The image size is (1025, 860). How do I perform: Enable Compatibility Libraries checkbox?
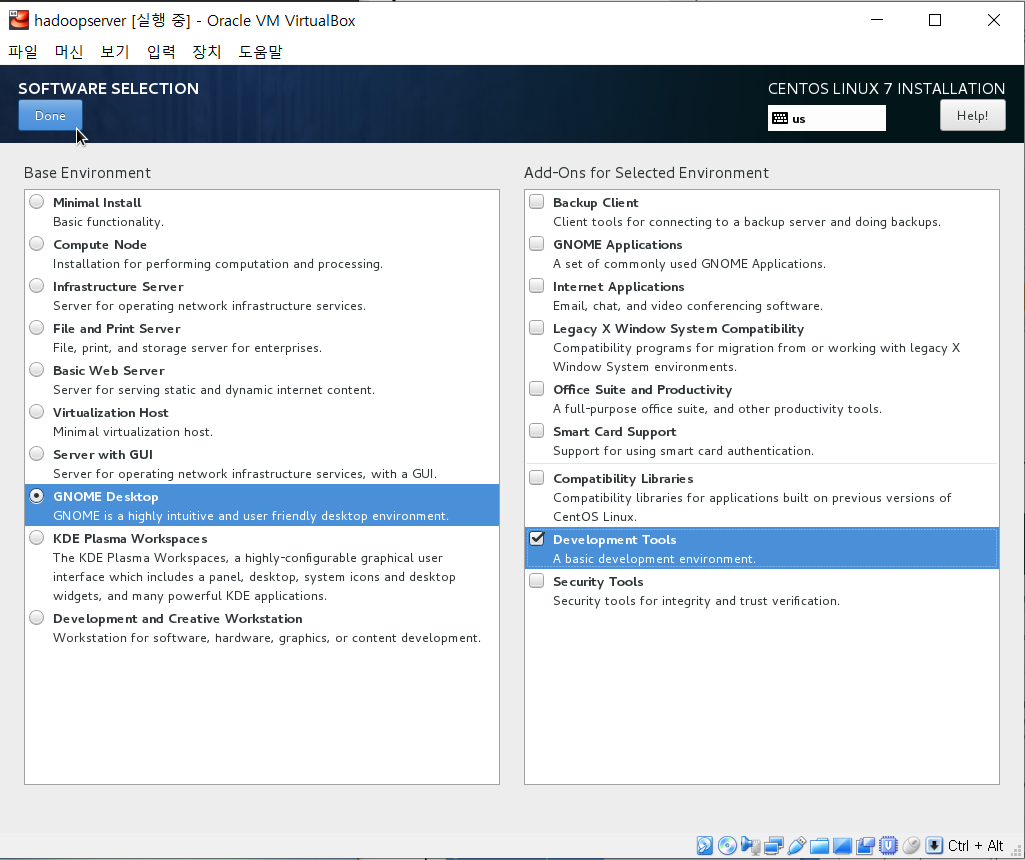[x=537, y=478]
